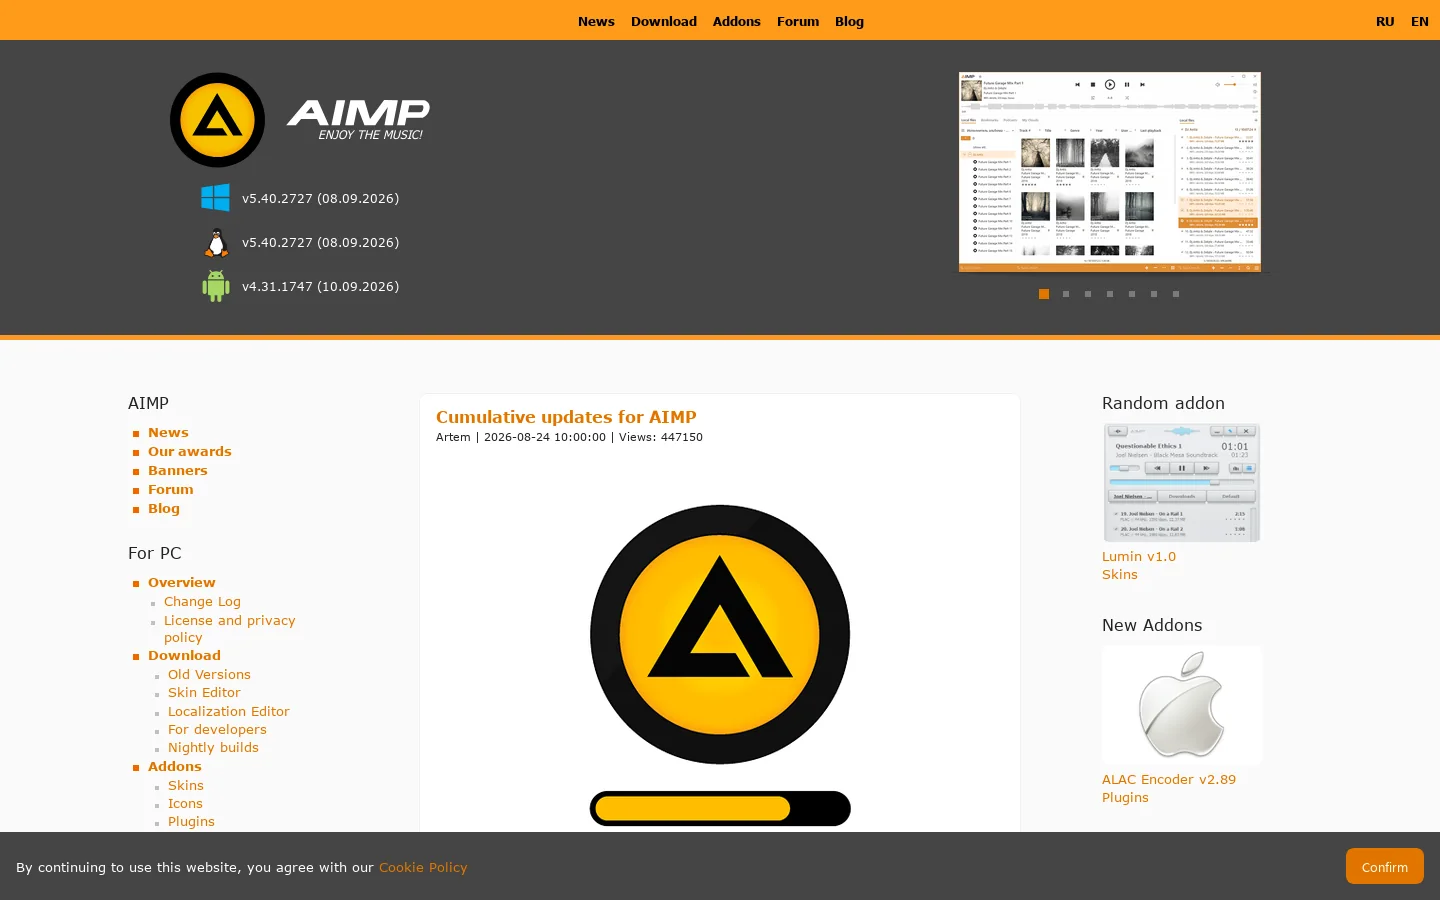This screenshot has height=900, width=1440.
Task: Open Blog in the top navigation bar
Action: tap(849, 21)
